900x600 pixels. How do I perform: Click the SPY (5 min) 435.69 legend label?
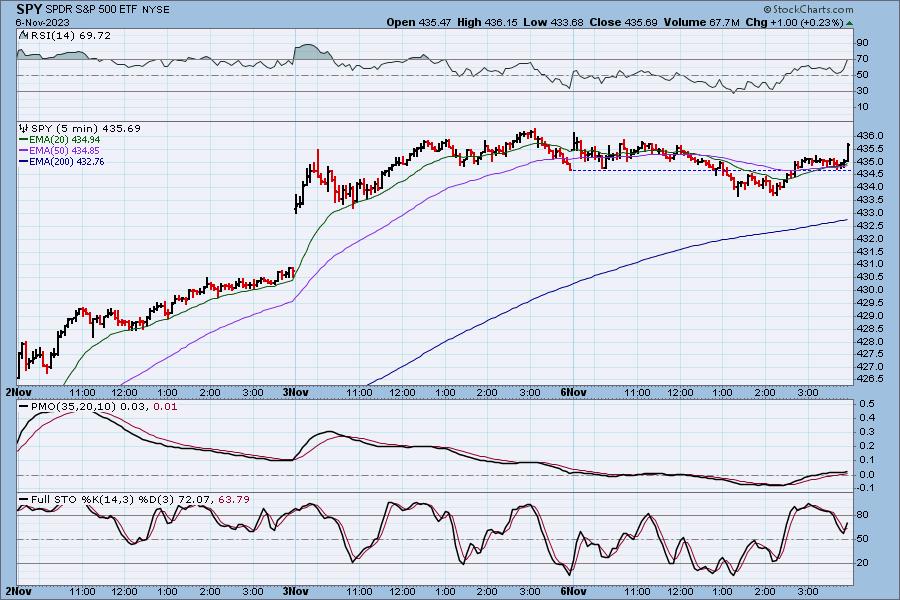(86, 129)
